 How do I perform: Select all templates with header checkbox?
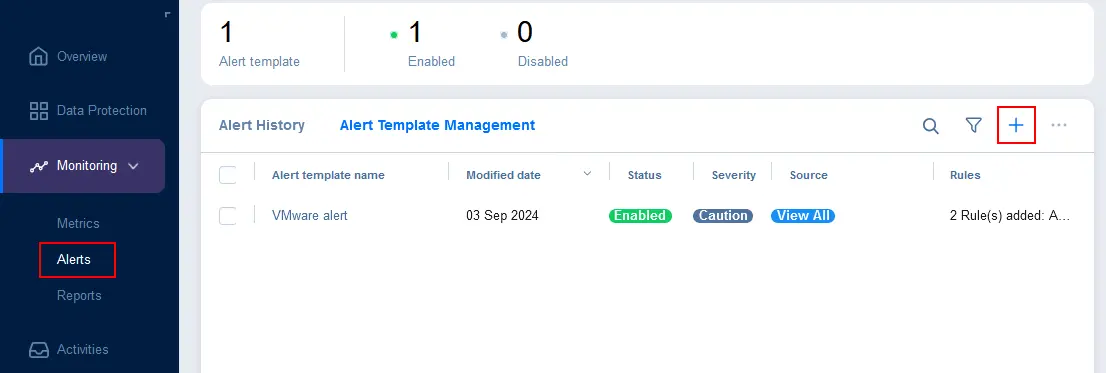pos(228,175)
